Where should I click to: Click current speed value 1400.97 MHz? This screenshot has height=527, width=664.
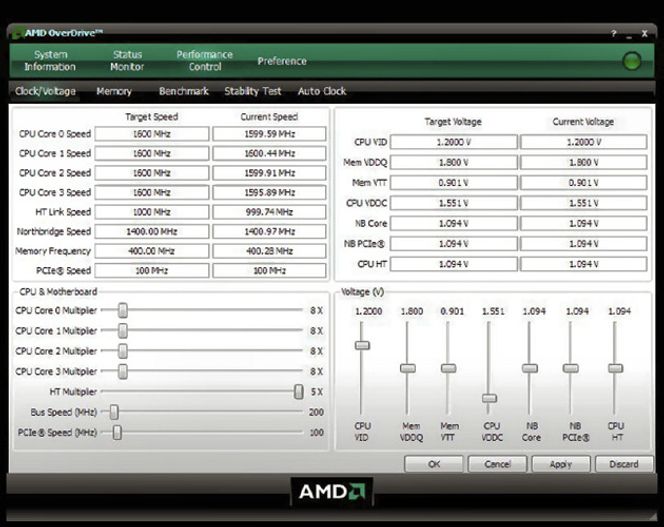(x=269, y=231)
